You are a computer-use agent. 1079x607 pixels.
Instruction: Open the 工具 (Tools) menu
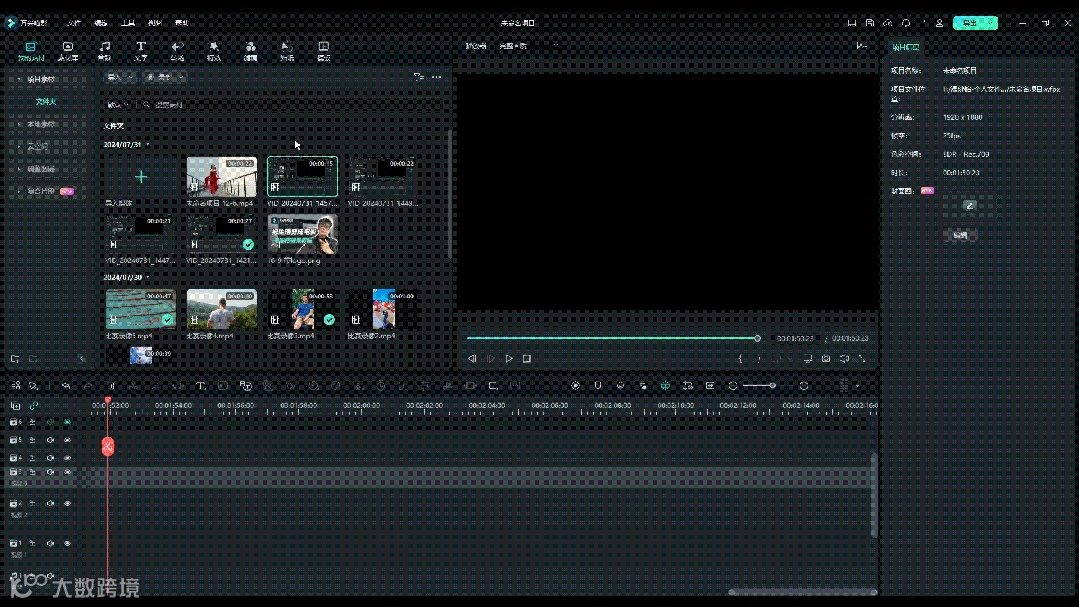(x=128, y=23)
